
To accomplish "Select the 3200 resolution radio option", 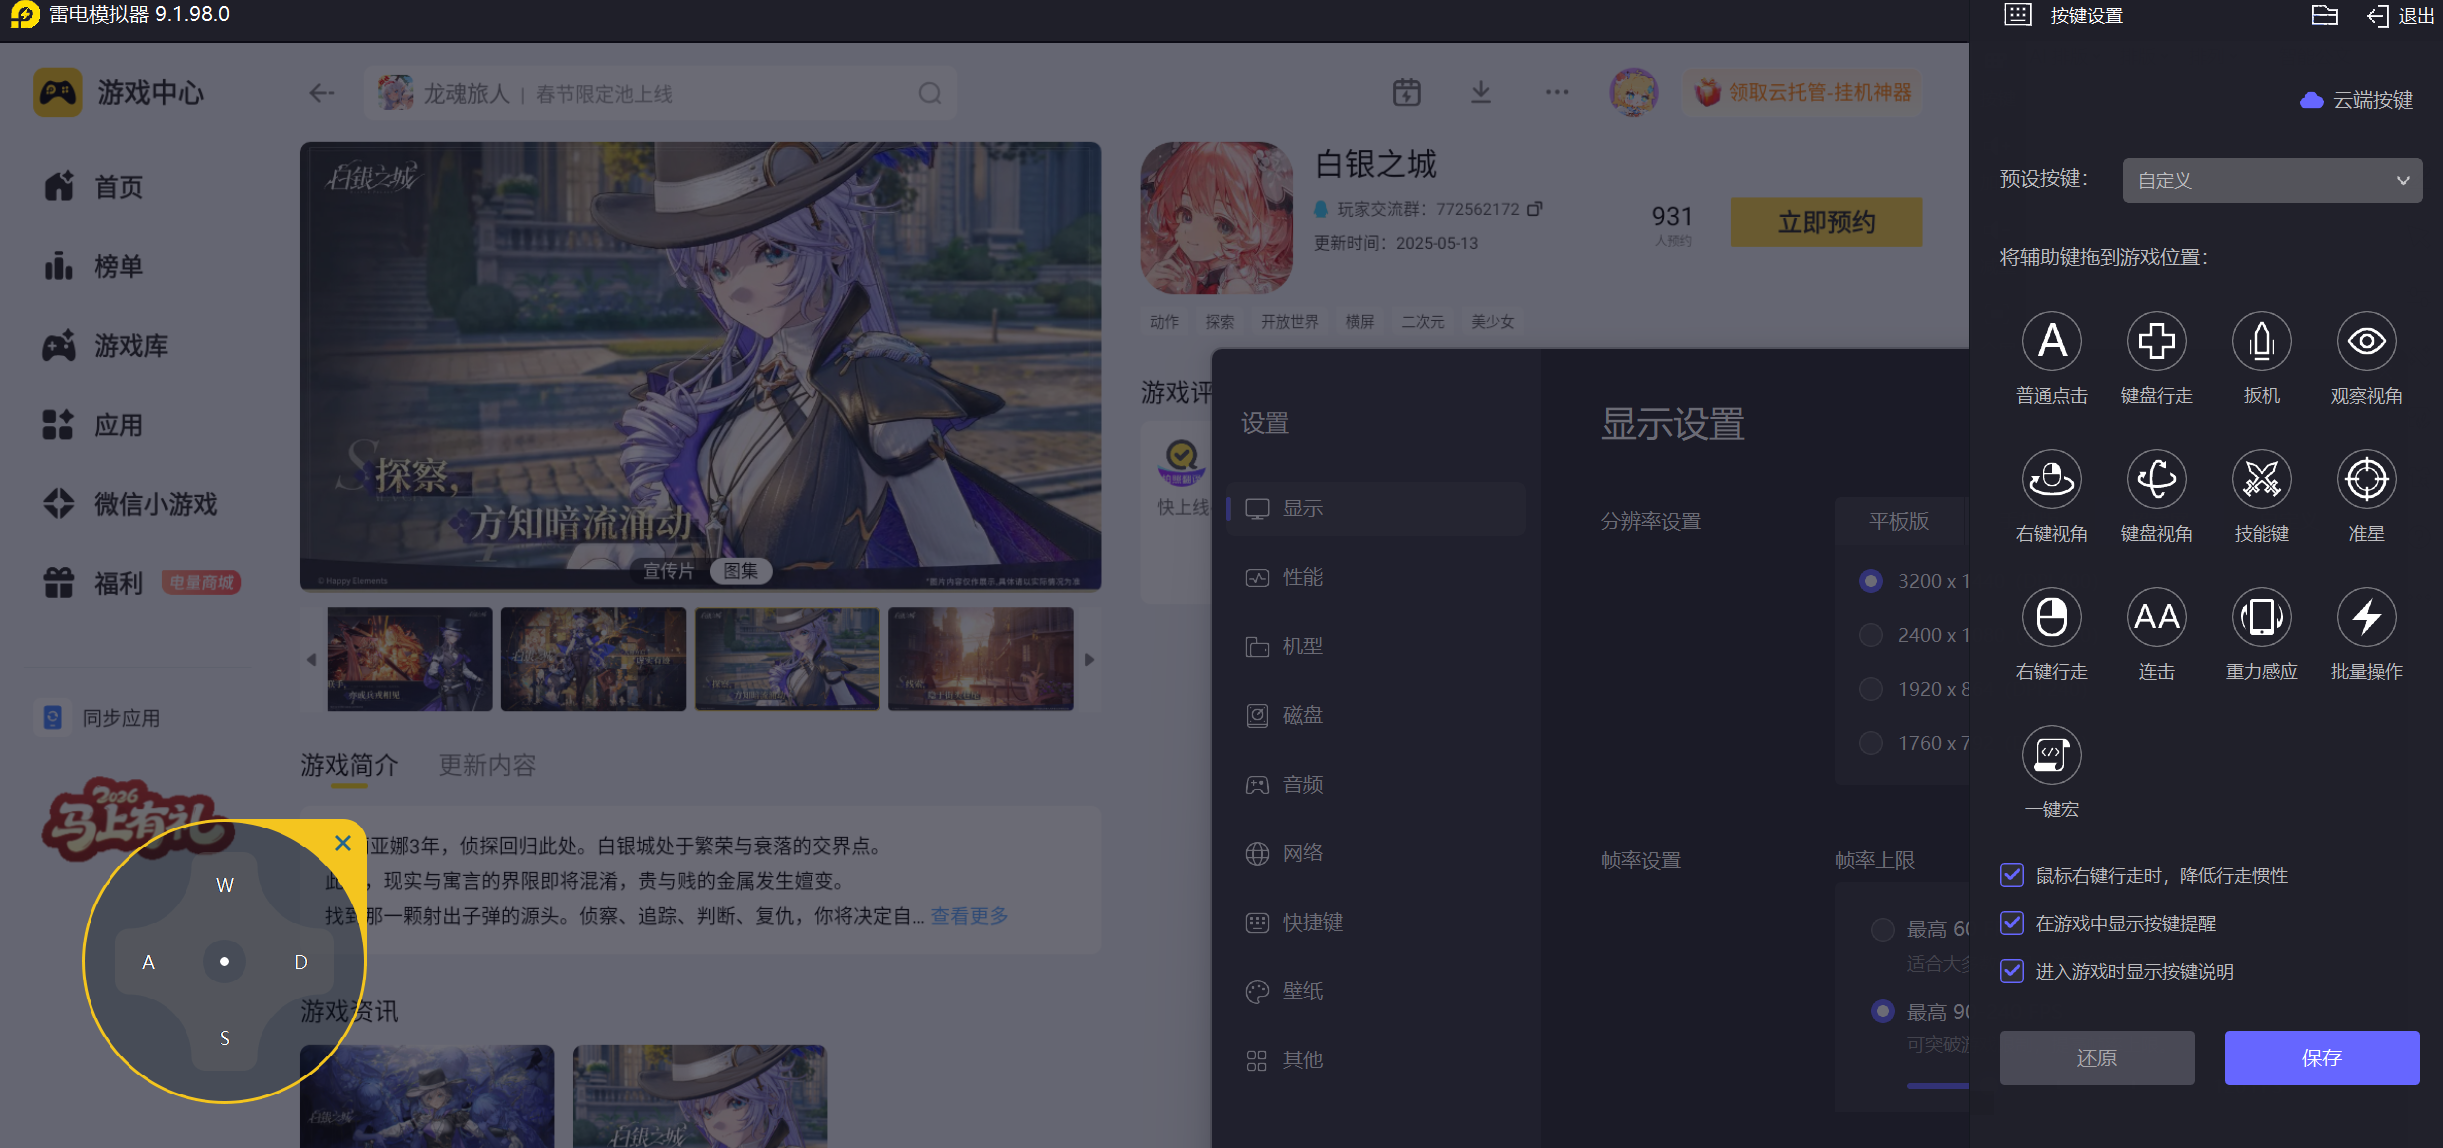I will click(x=1870, y=581).
